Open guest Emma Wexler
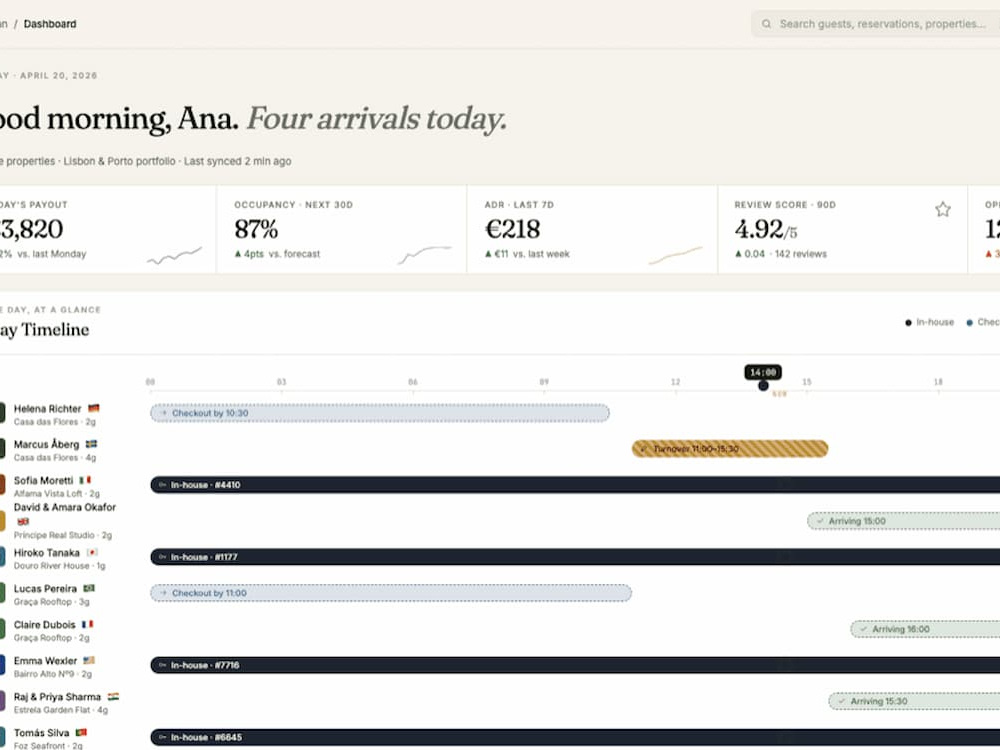1000x750 pixels. [x=45, y=661]
